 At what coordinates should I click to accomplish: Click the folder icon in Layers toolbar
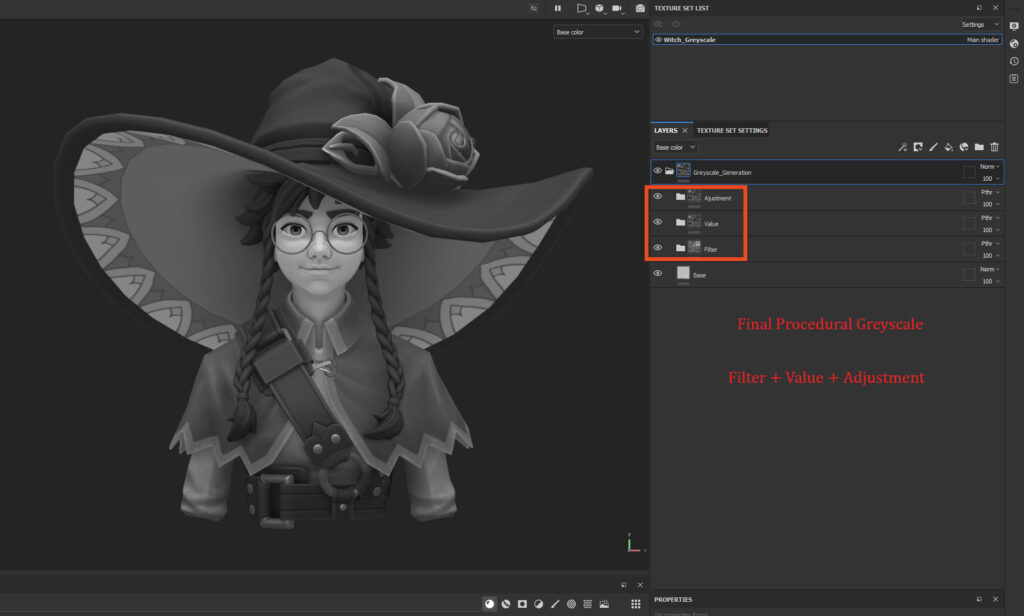979,147
